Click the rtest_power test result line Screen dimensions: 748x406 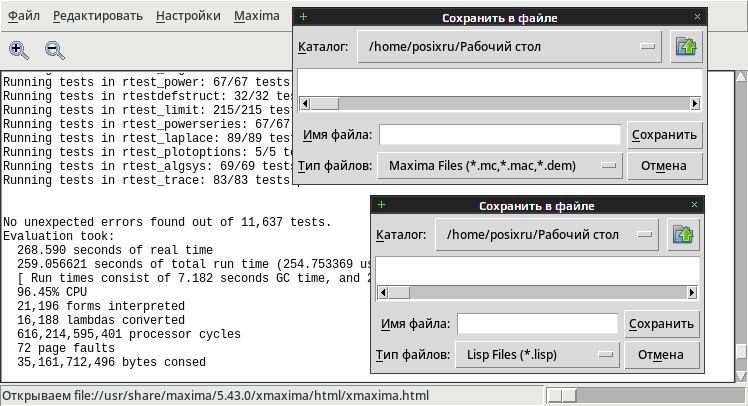click(x=146, y=82)
